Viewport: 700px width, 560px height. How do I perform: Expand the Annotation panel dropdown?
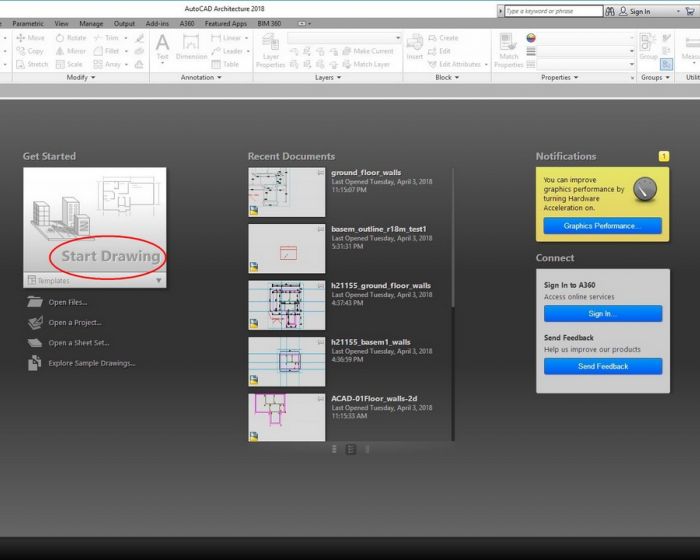201,77
